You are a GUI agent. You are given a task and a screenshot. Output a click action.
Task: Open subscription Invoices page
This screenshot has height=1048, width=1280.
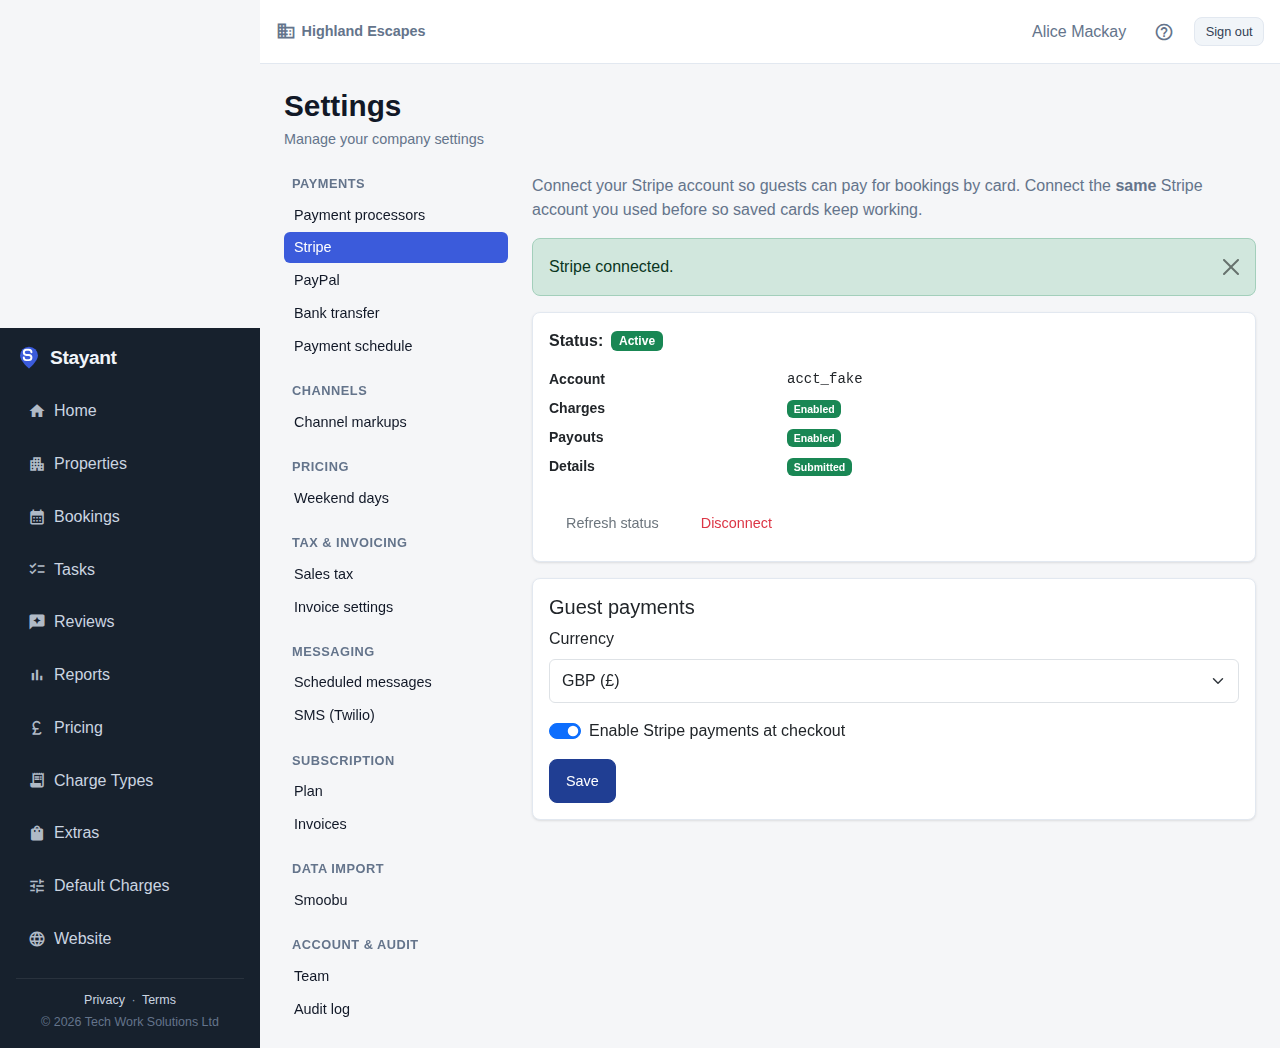(x=396, y=824)
